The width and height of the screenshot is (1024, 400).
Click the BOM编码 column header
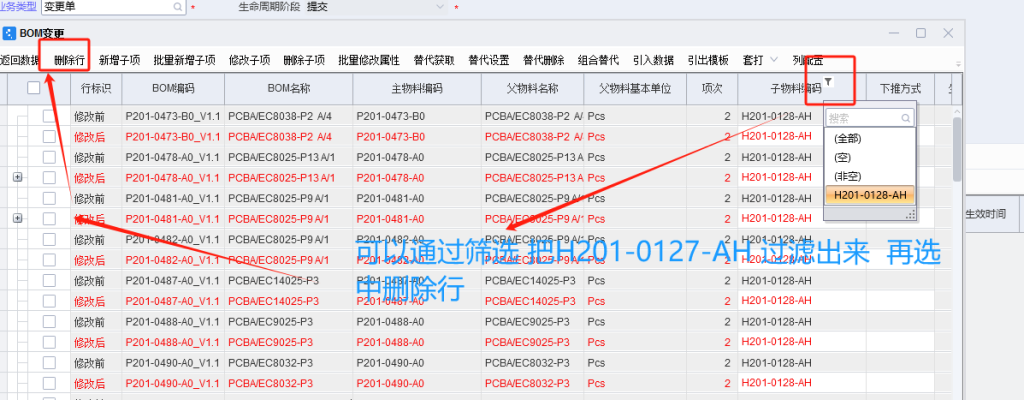173,88
